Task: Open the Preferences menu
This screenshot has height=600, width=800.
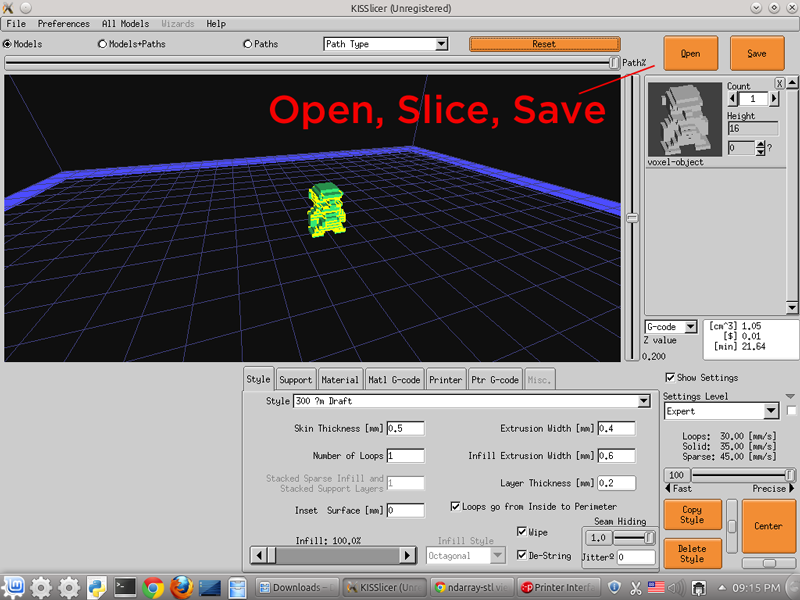Action: (x=64, y=23)
